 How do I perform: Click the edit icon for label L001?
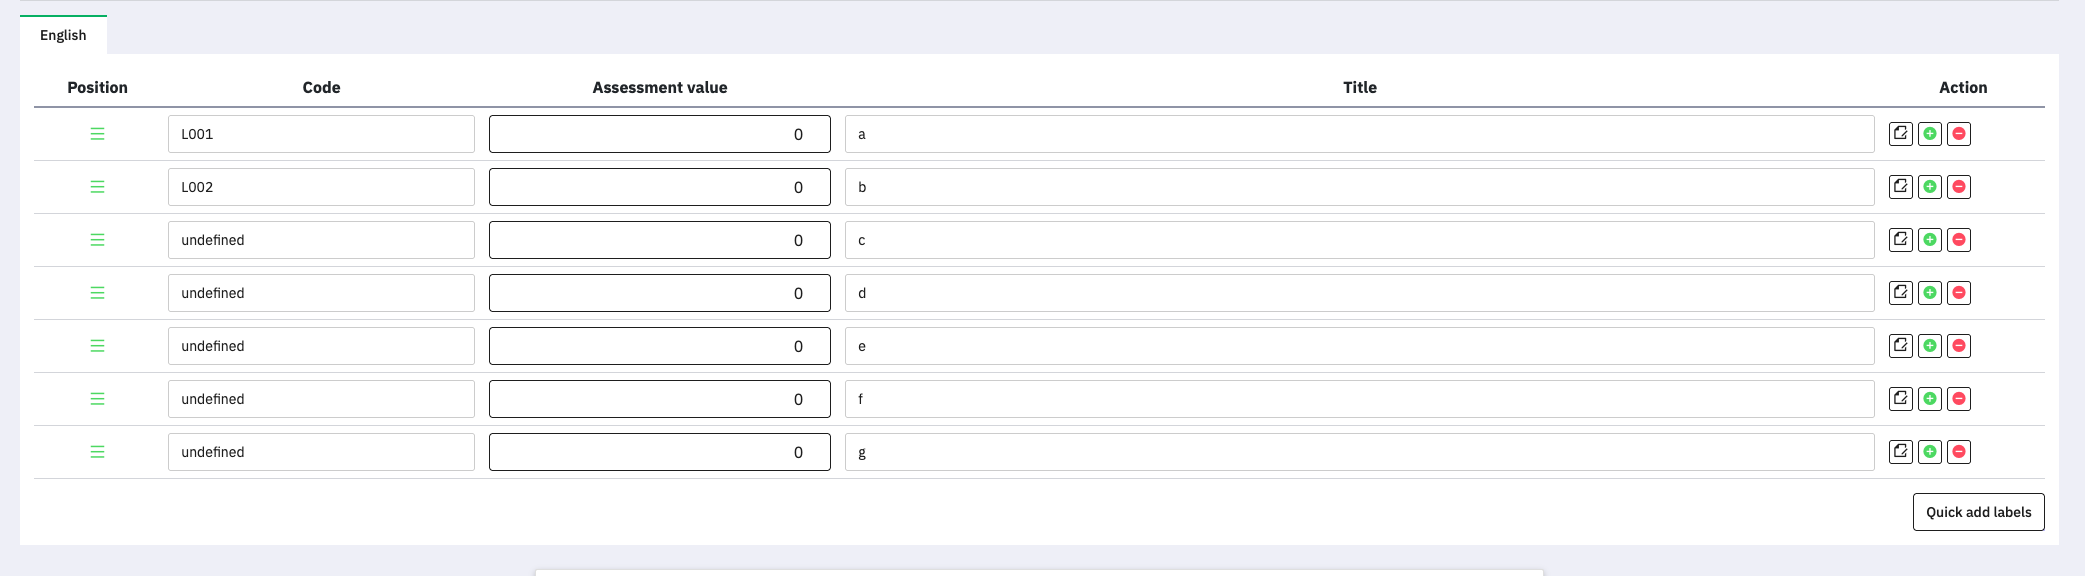(1900, 134)
